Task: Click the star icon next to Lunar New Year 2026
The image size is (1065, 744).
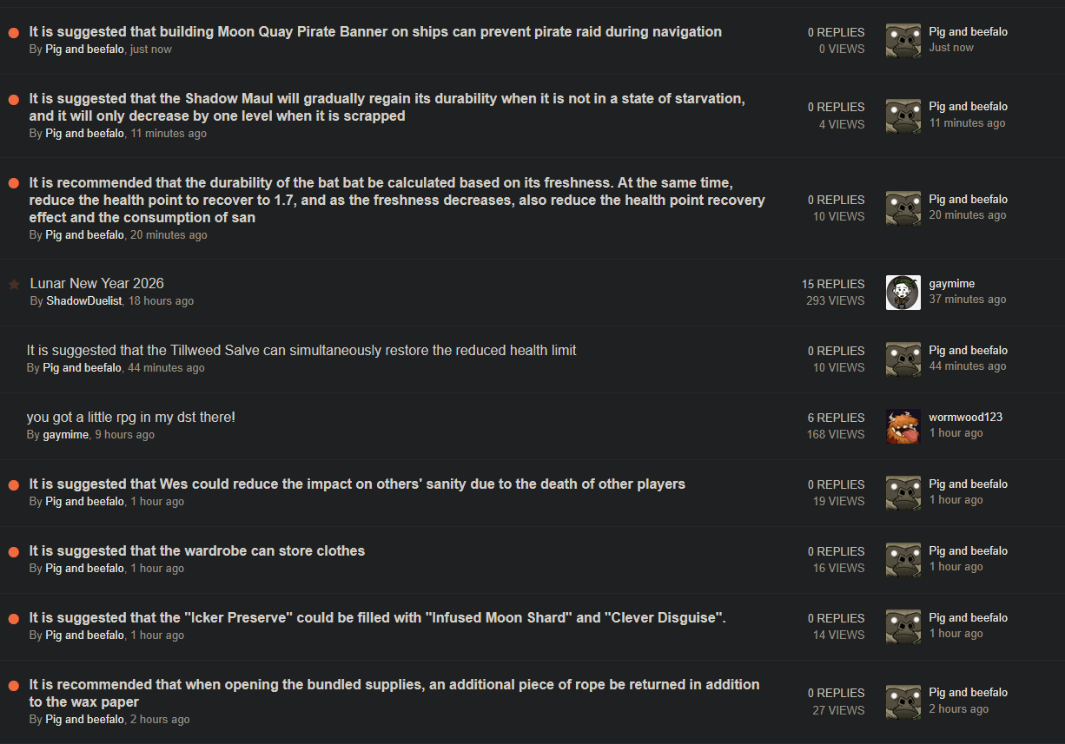Action: coord(14,285)
